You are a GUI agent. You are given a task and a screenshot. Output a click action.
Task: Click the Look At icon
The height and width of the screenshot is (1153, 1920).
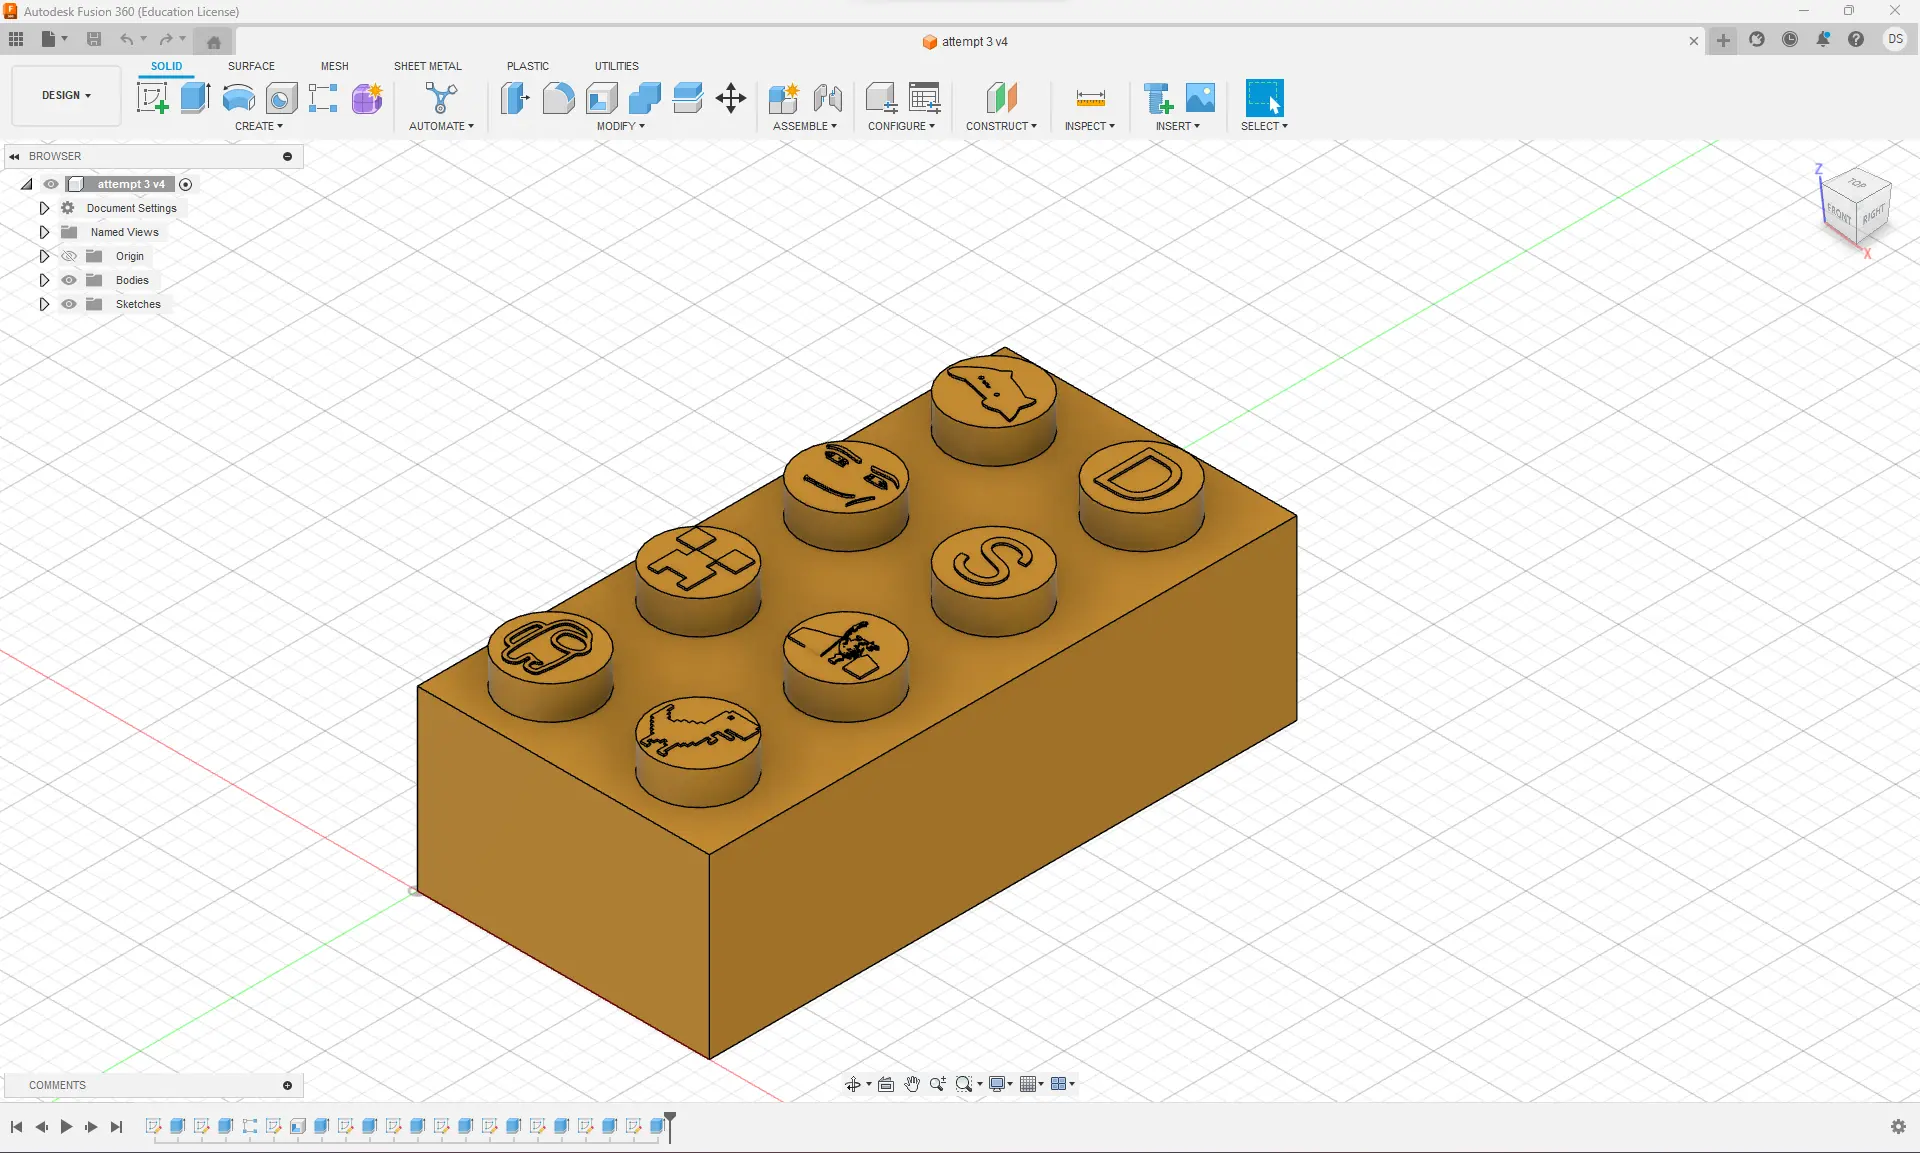(x=886, y=1084)
